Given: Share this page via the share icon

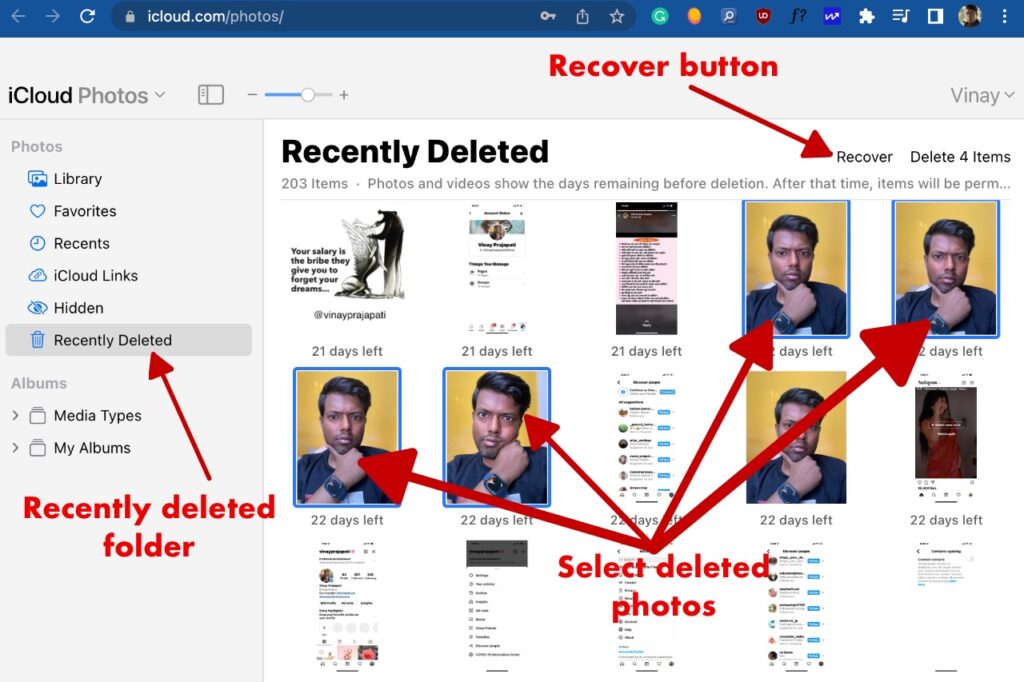Looking at the screenshot, I should pyautogui.click(x=583, y=16).
